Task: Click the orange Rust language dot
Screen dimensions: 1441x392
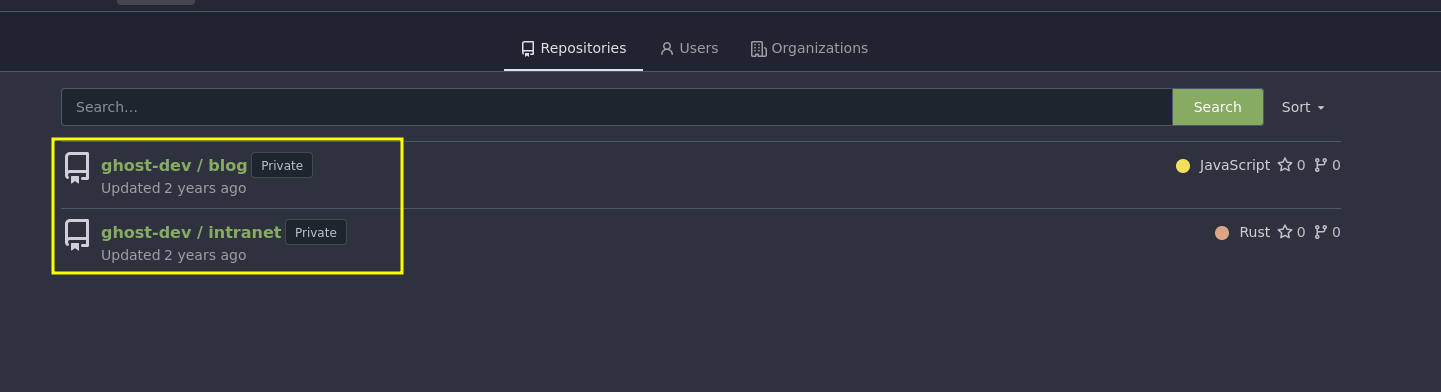Action: [x=1222, y=233]
